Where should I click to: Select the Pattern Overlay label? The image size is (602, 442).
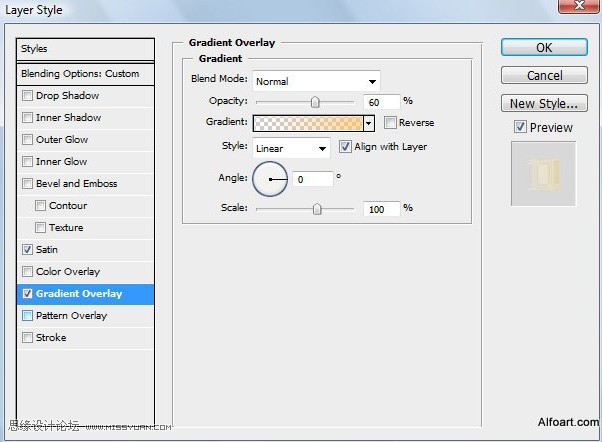71,316
